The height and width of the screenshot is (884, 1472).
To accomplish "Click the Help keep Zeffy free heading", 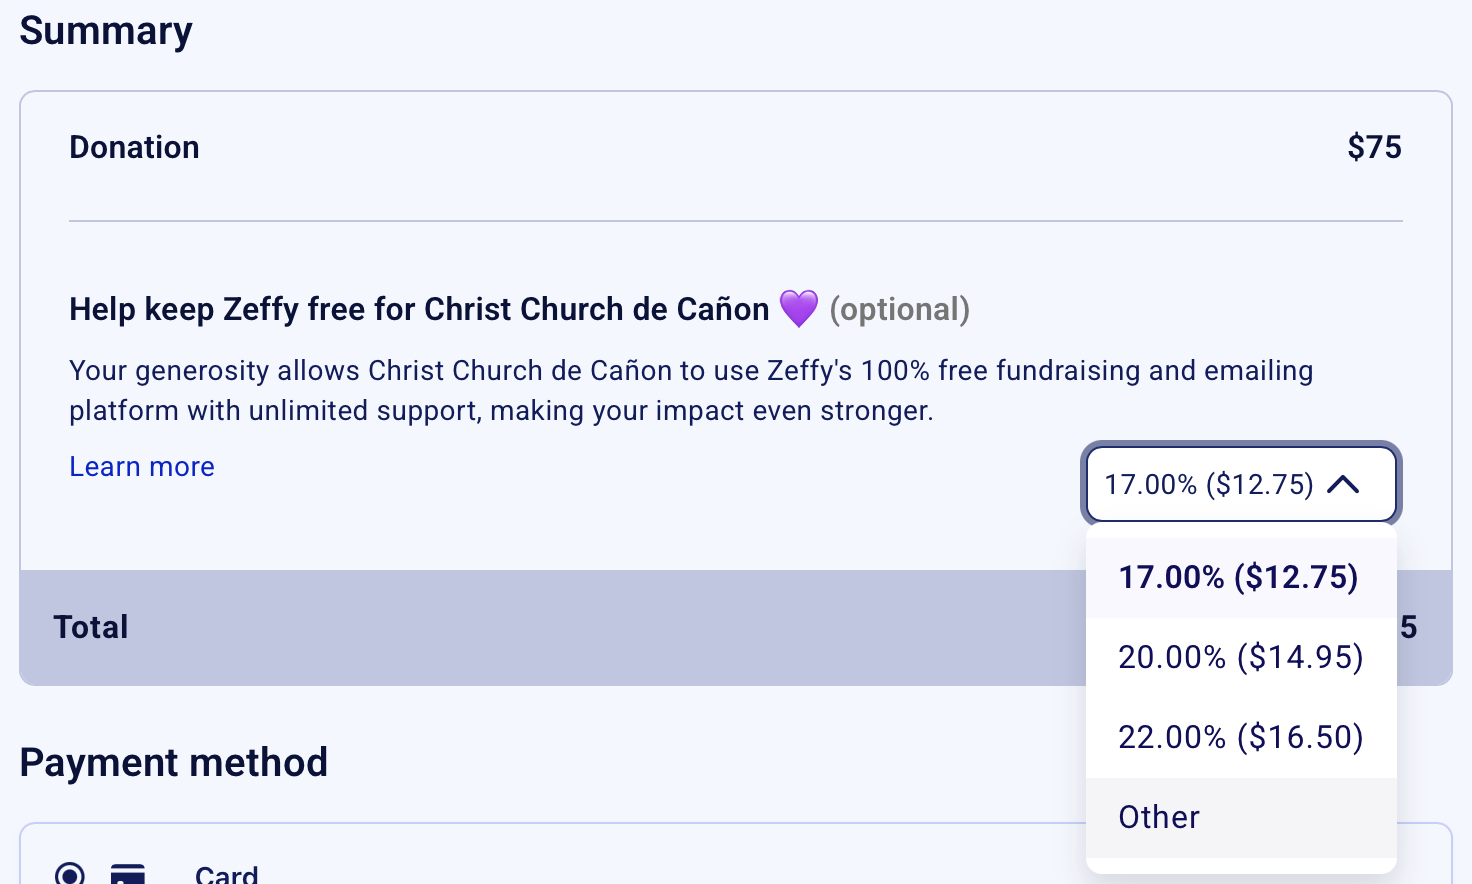I will tap(419, 309).
